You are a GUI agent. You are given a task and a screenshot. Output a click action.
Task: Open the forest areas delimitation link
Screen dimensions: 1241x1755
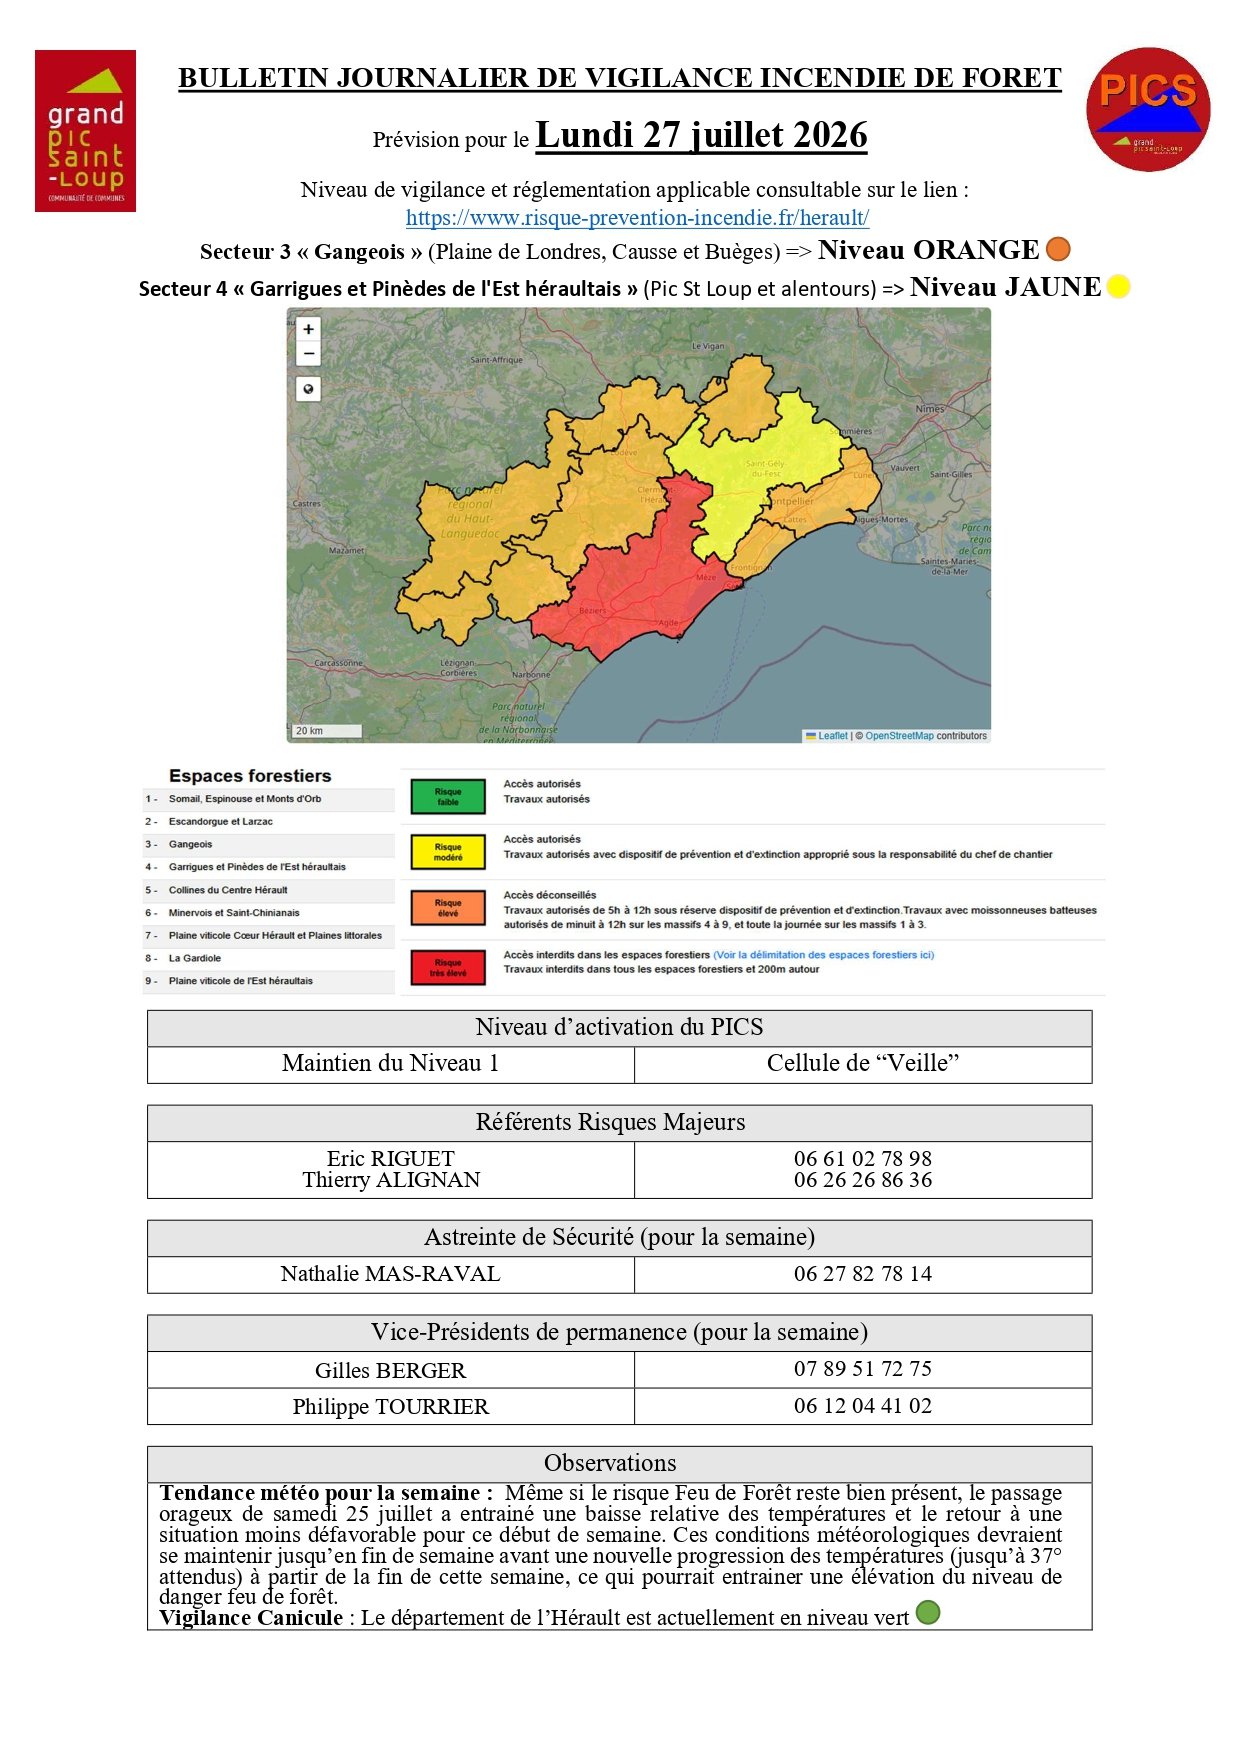[x=823, y=955]
